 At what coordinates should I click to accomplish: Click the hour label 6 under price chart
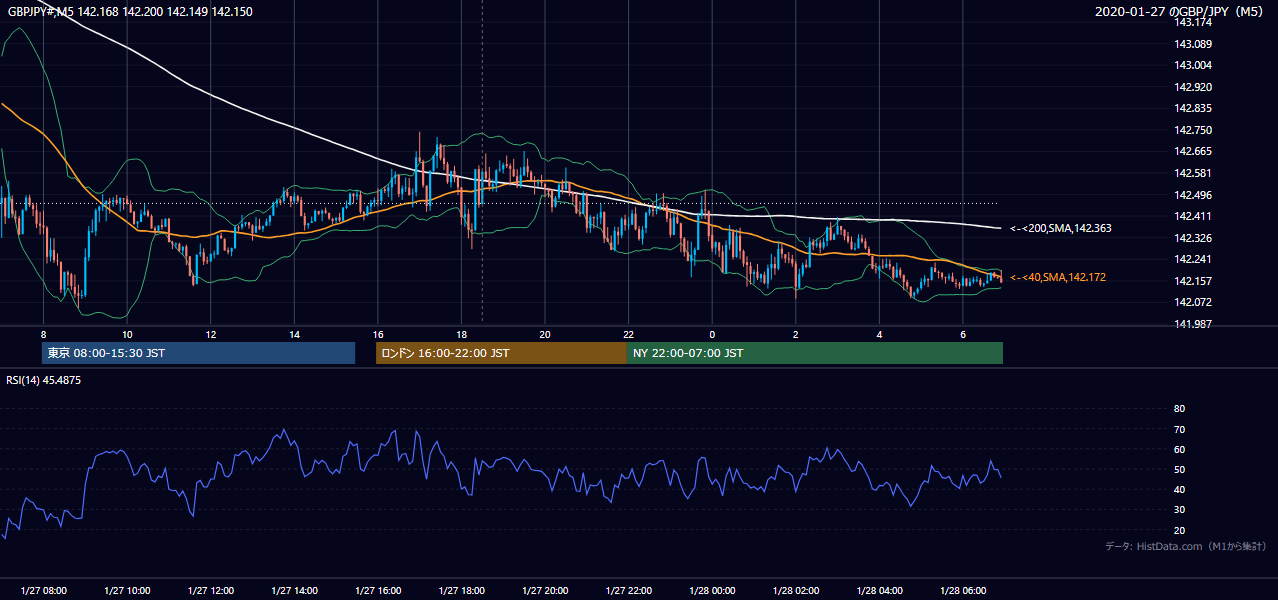(962, 334)
